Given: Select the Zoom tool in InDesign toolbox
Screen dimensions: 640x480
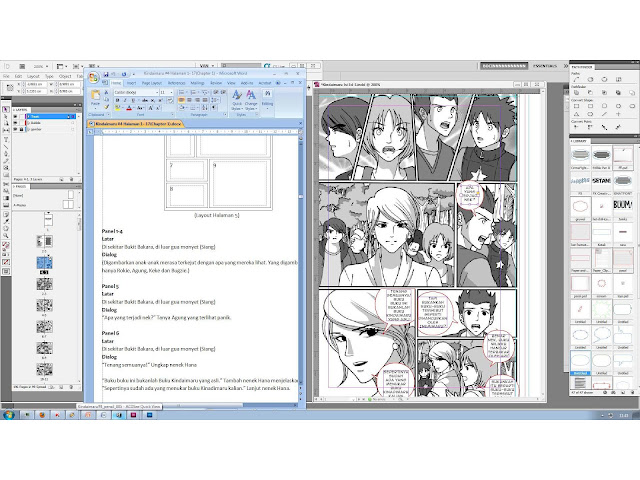Looking at the screenshot, I should [6, 236].
